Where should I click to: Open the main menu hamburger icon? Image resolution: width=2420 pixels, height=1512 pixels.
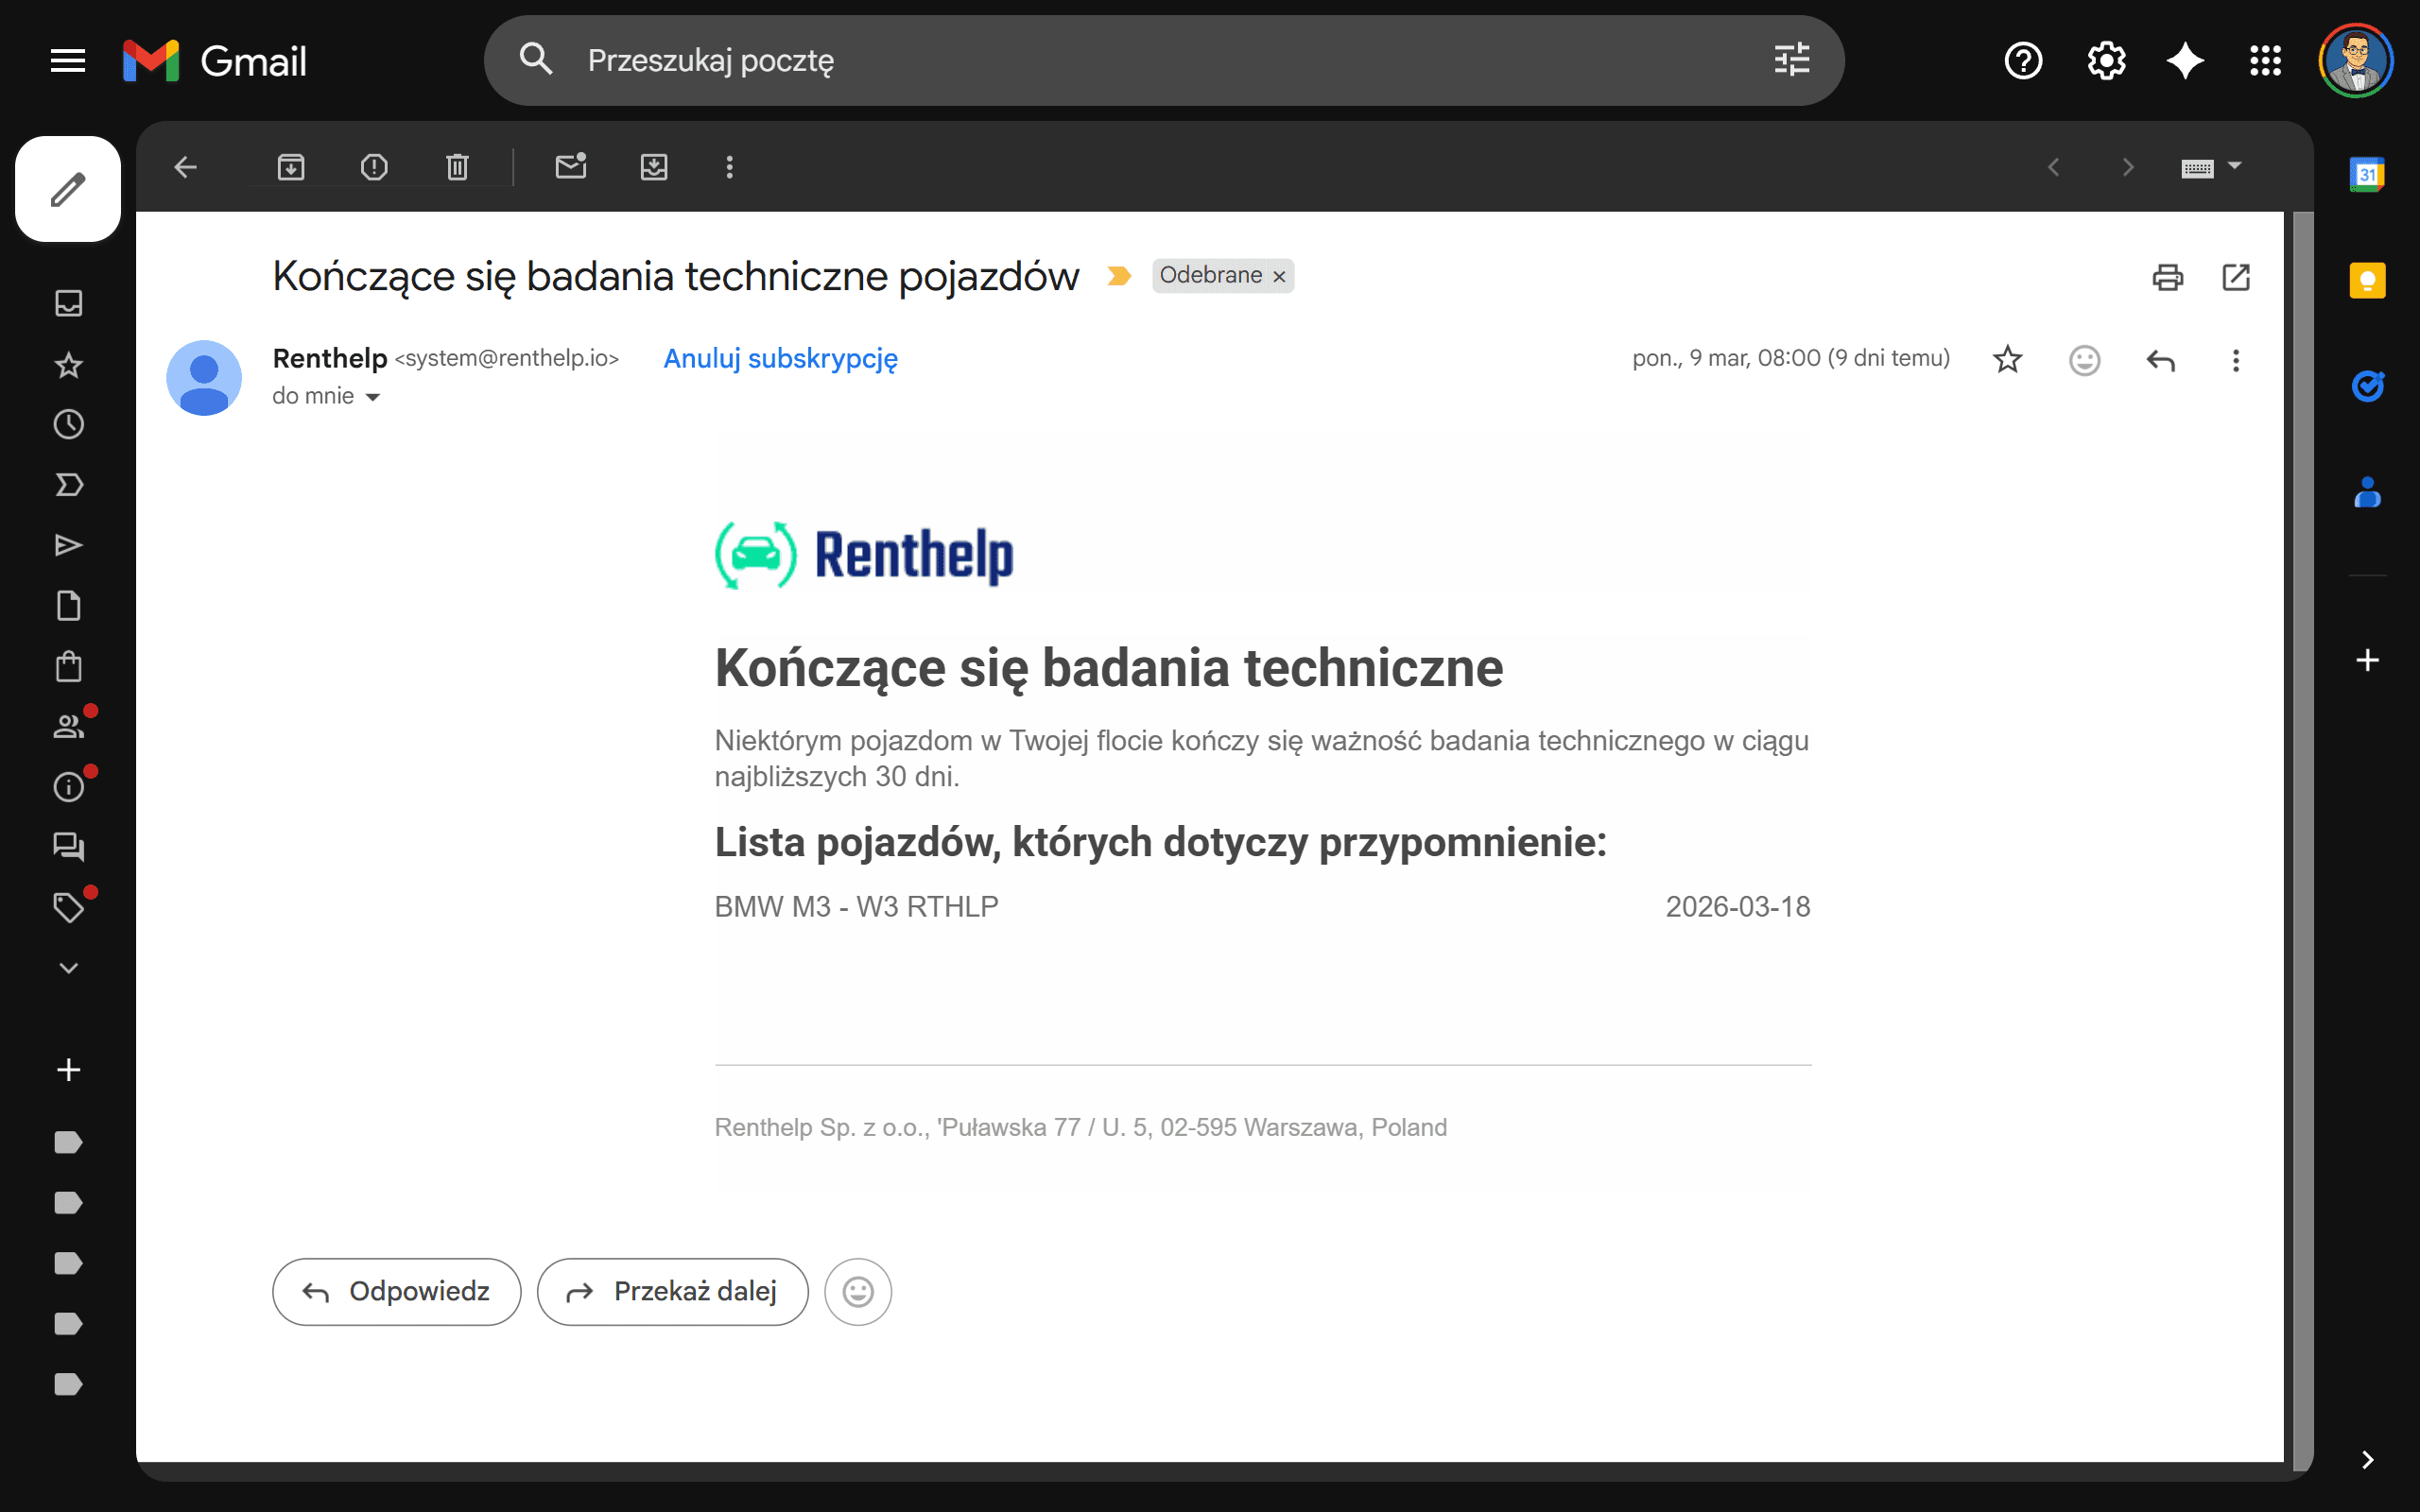coord(68,61)
